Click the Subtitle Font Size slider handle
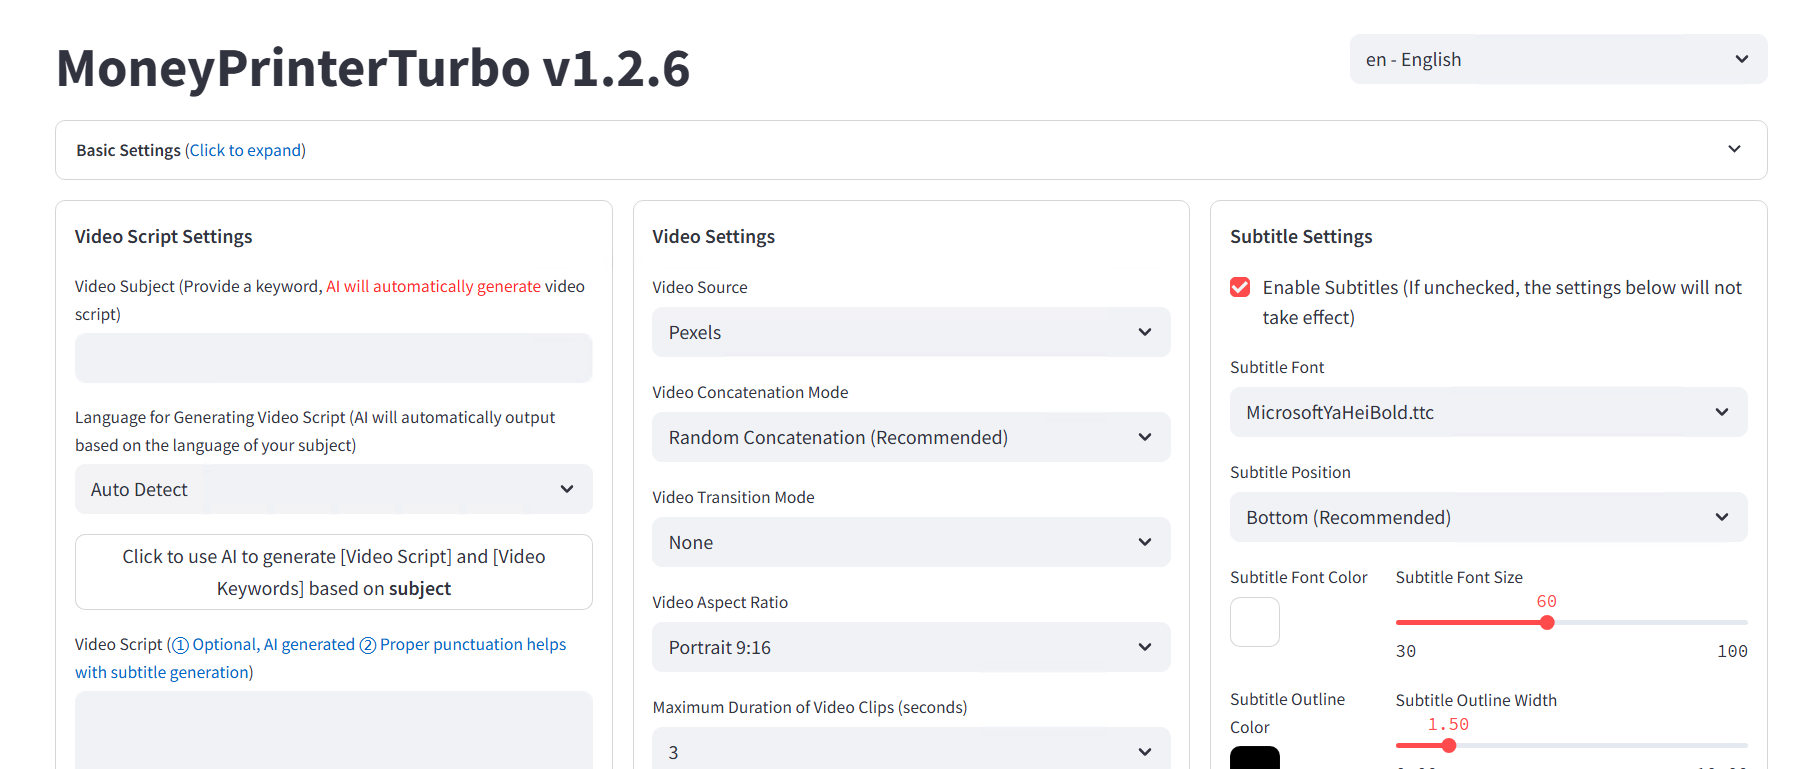1806x769 pixels. point(1547,622)
